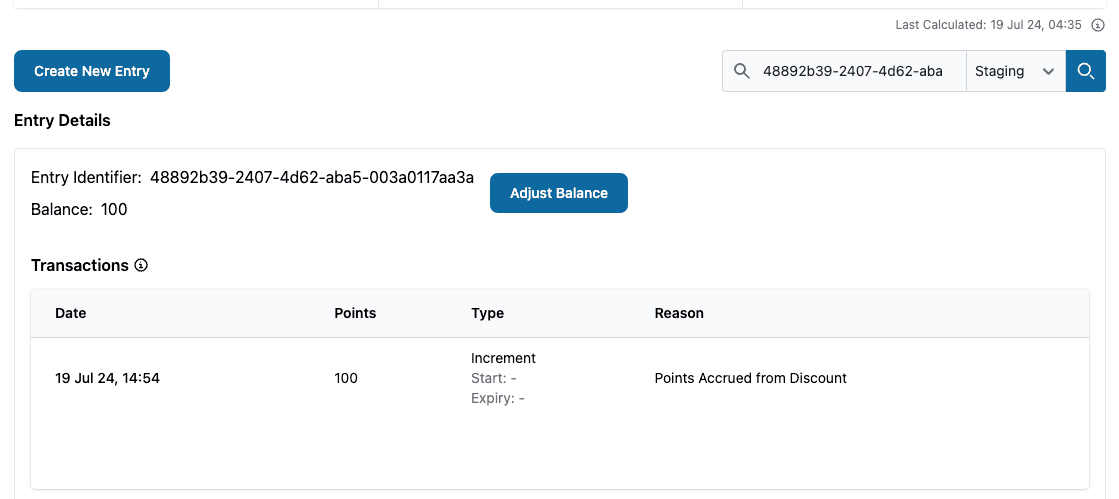Image resolution: width=1119 pixels, height=499 pixels.
Task: Click the info icon beside Last Calculated
Action: 1098,25
